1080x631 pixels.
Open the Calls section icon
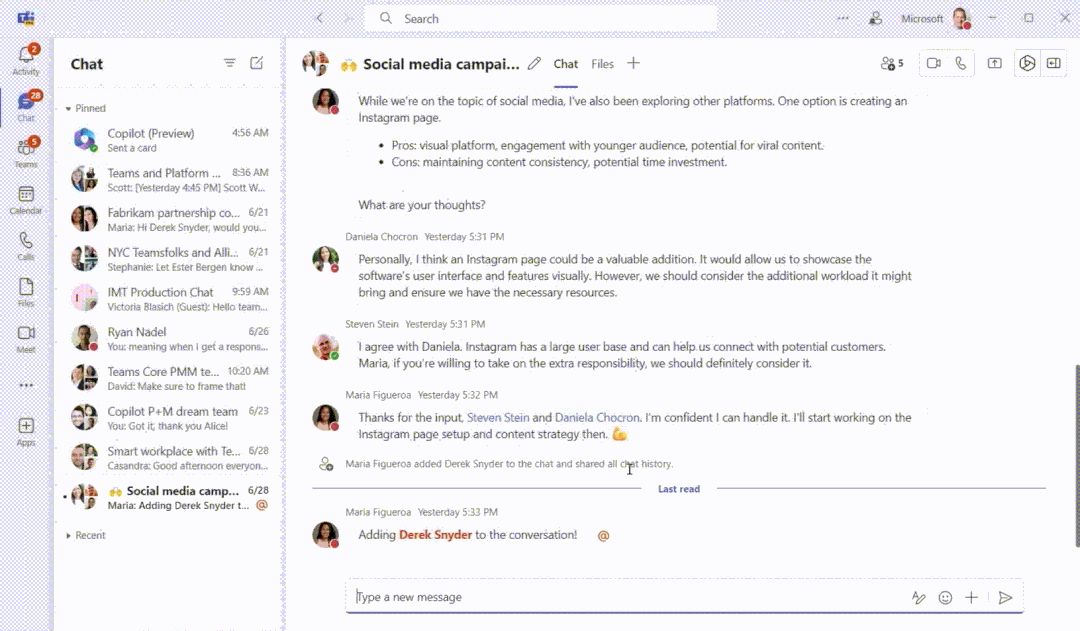pyautogui.click(x=26, y=245)
